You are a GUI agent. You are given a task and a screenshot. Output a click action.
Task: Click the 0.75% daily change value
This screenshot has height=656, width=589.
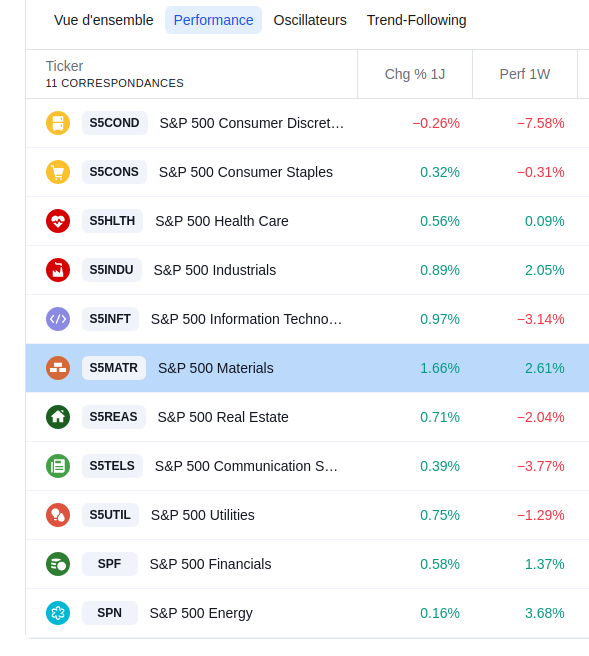pos(440,515)
